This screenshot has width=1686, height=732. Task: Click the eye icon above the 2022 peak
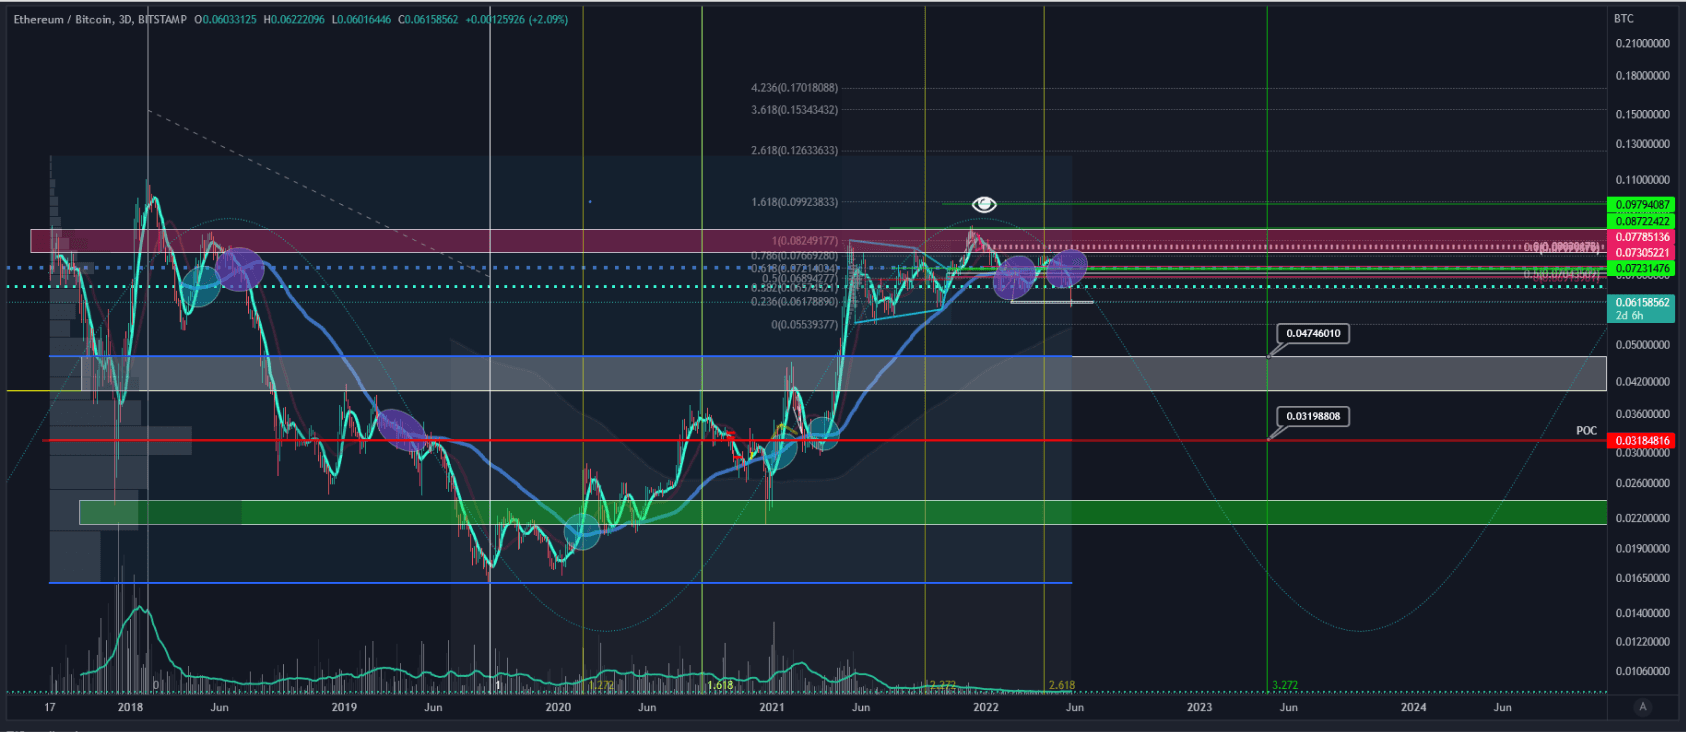pos(984,204)
